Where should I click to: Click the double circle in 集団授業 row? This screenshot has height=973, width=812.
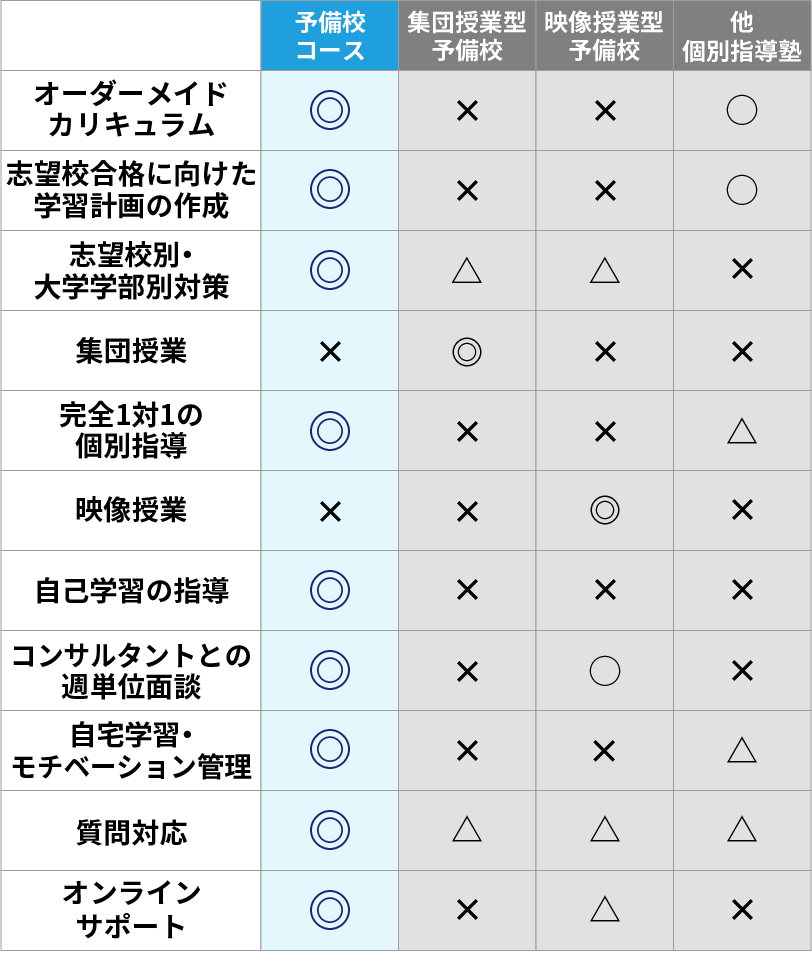(467, 351)
